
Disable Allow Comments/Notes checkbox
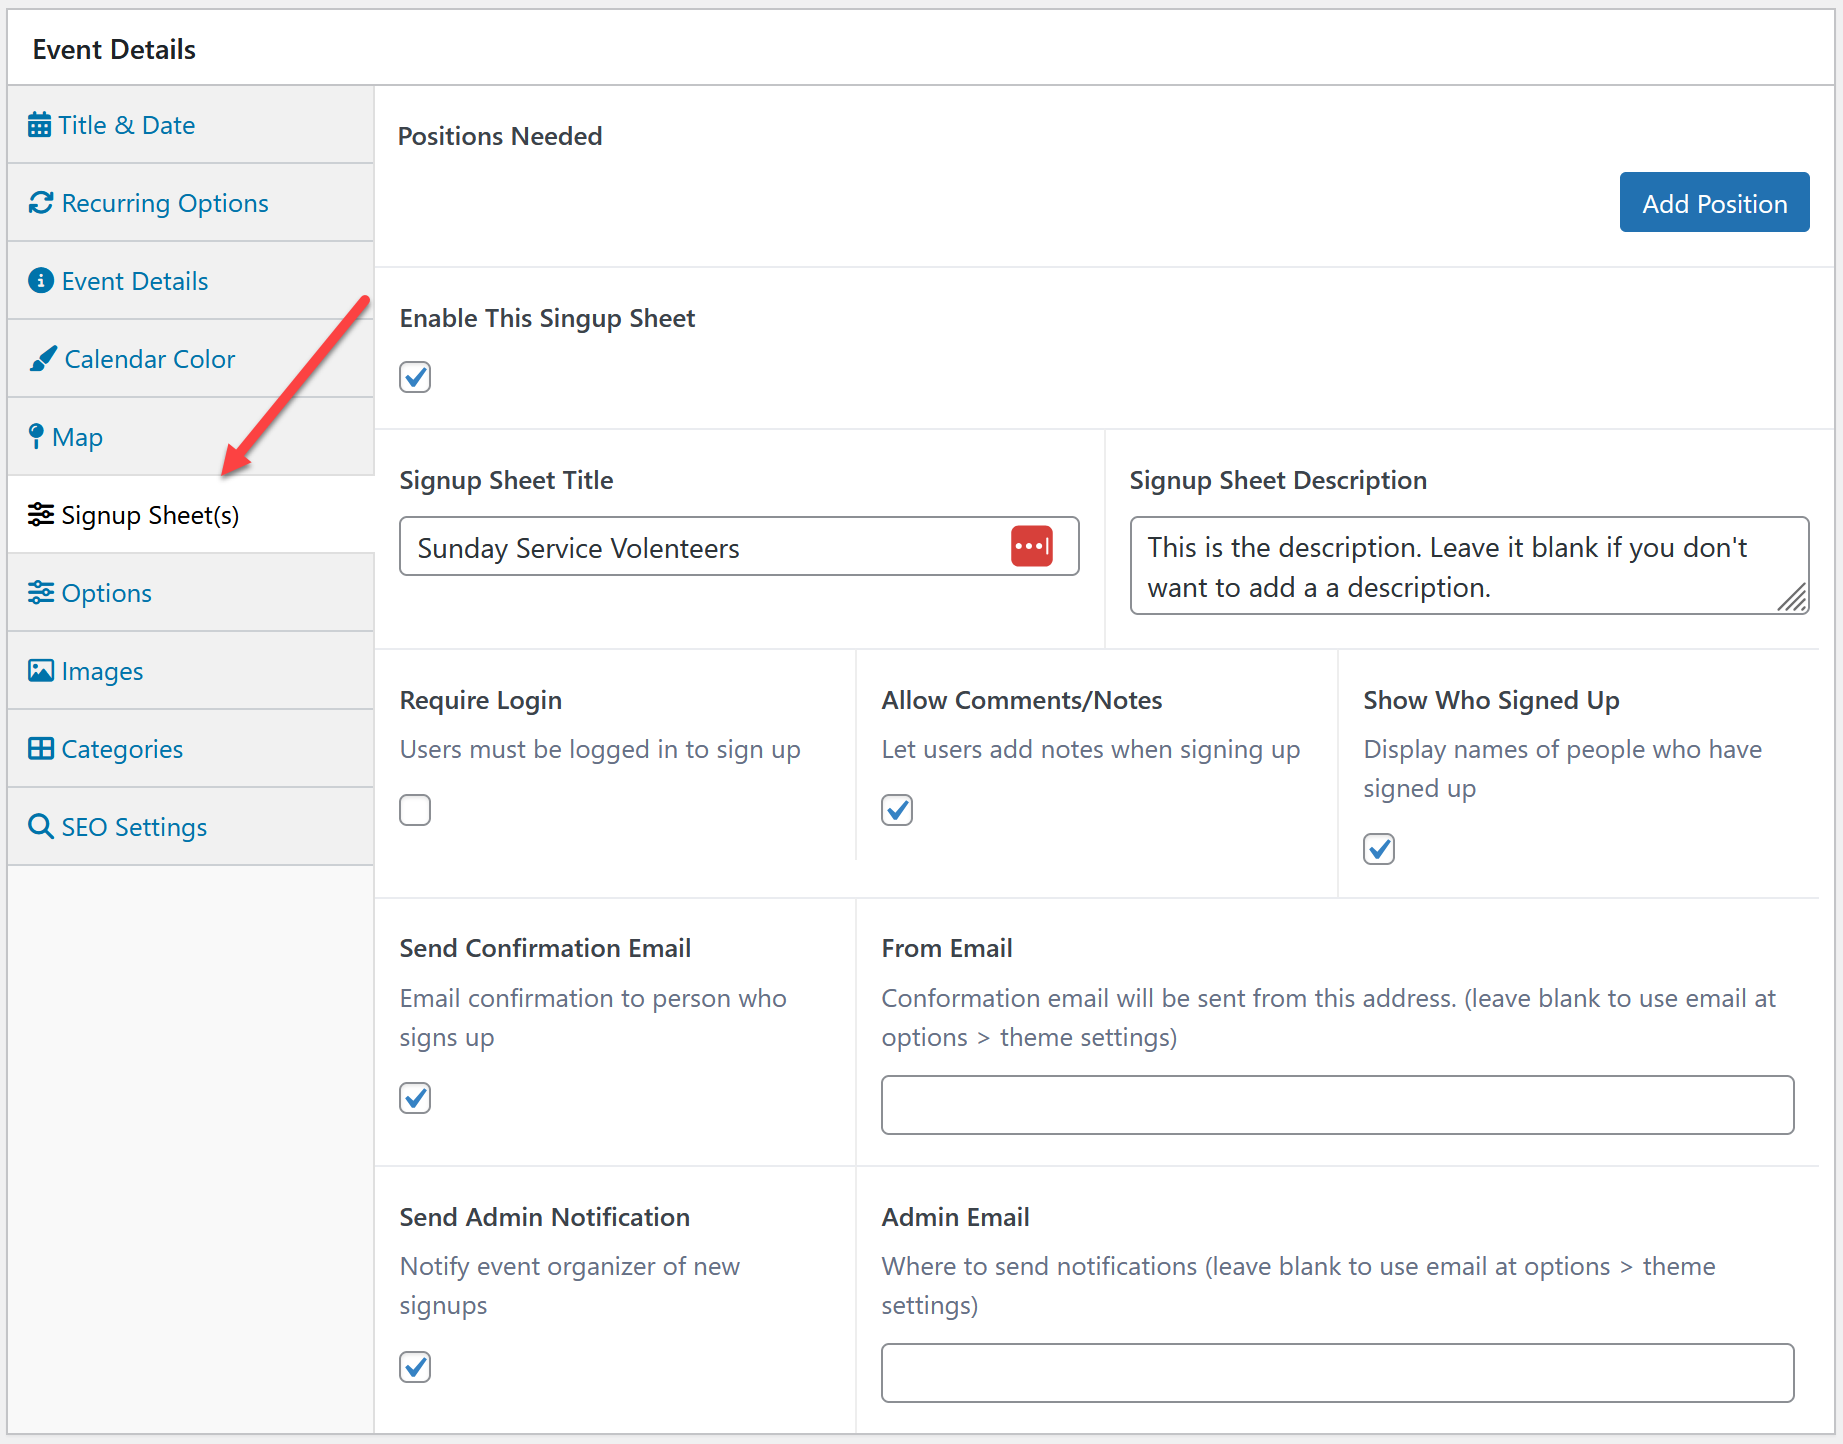pyautogui.click(x=897, y=810)
